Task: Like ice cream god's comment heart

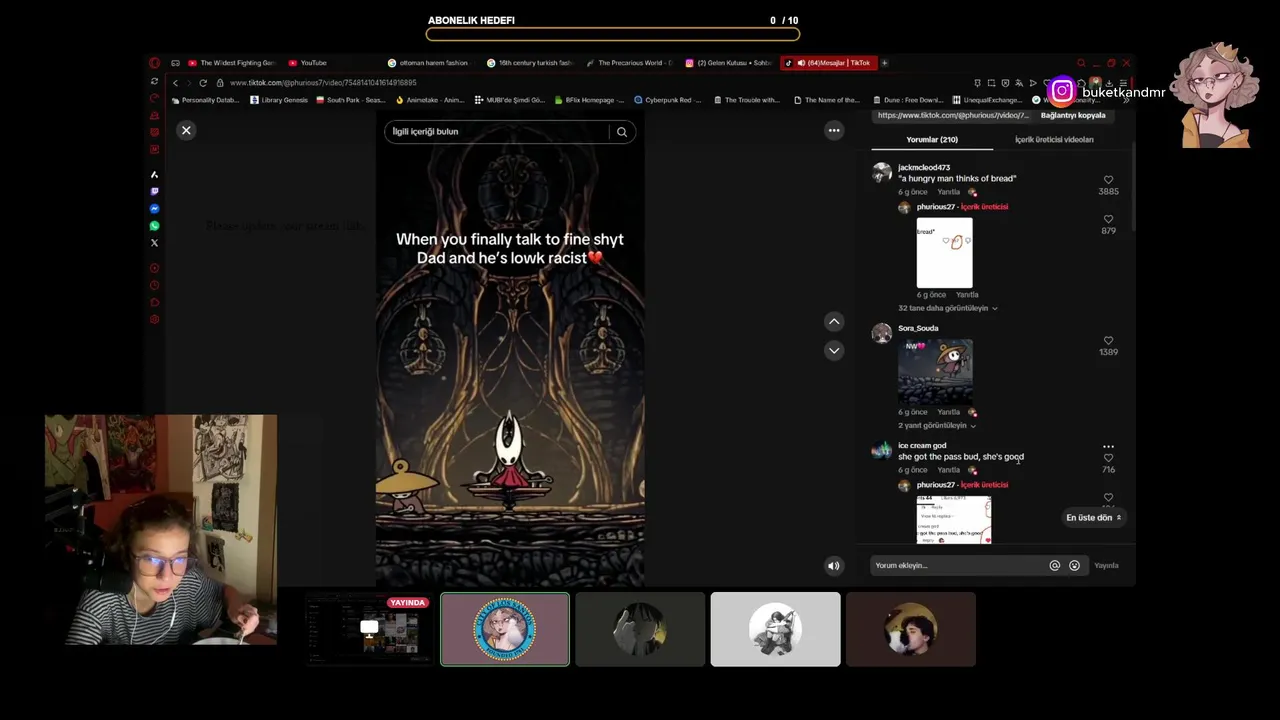Action: click(1108, 458)
